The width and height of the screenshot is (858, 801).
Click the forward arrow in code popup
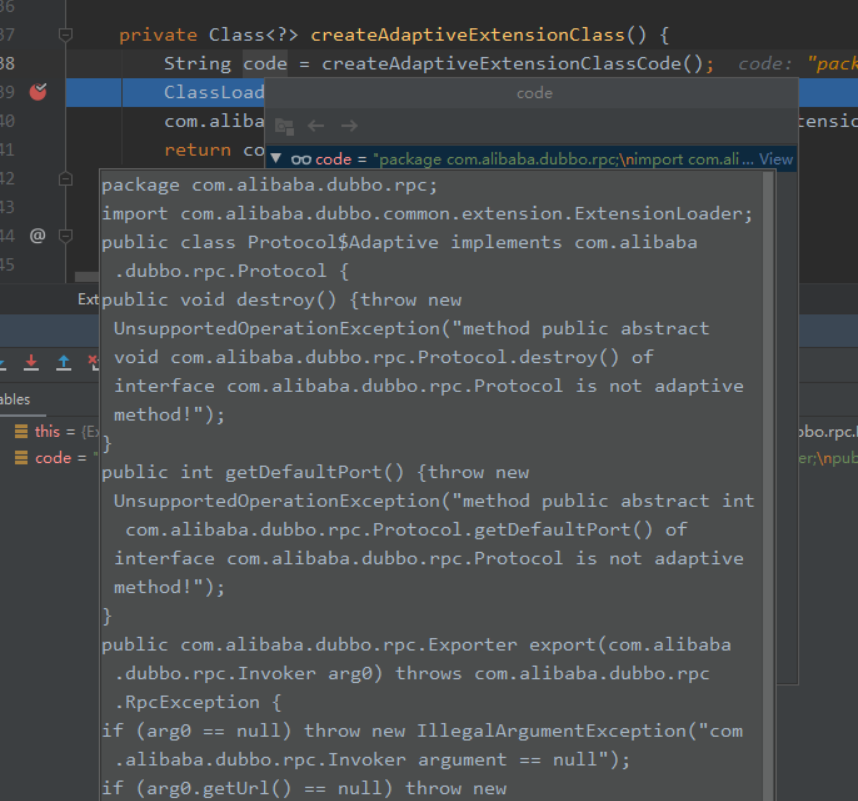(x=349, y=126)
